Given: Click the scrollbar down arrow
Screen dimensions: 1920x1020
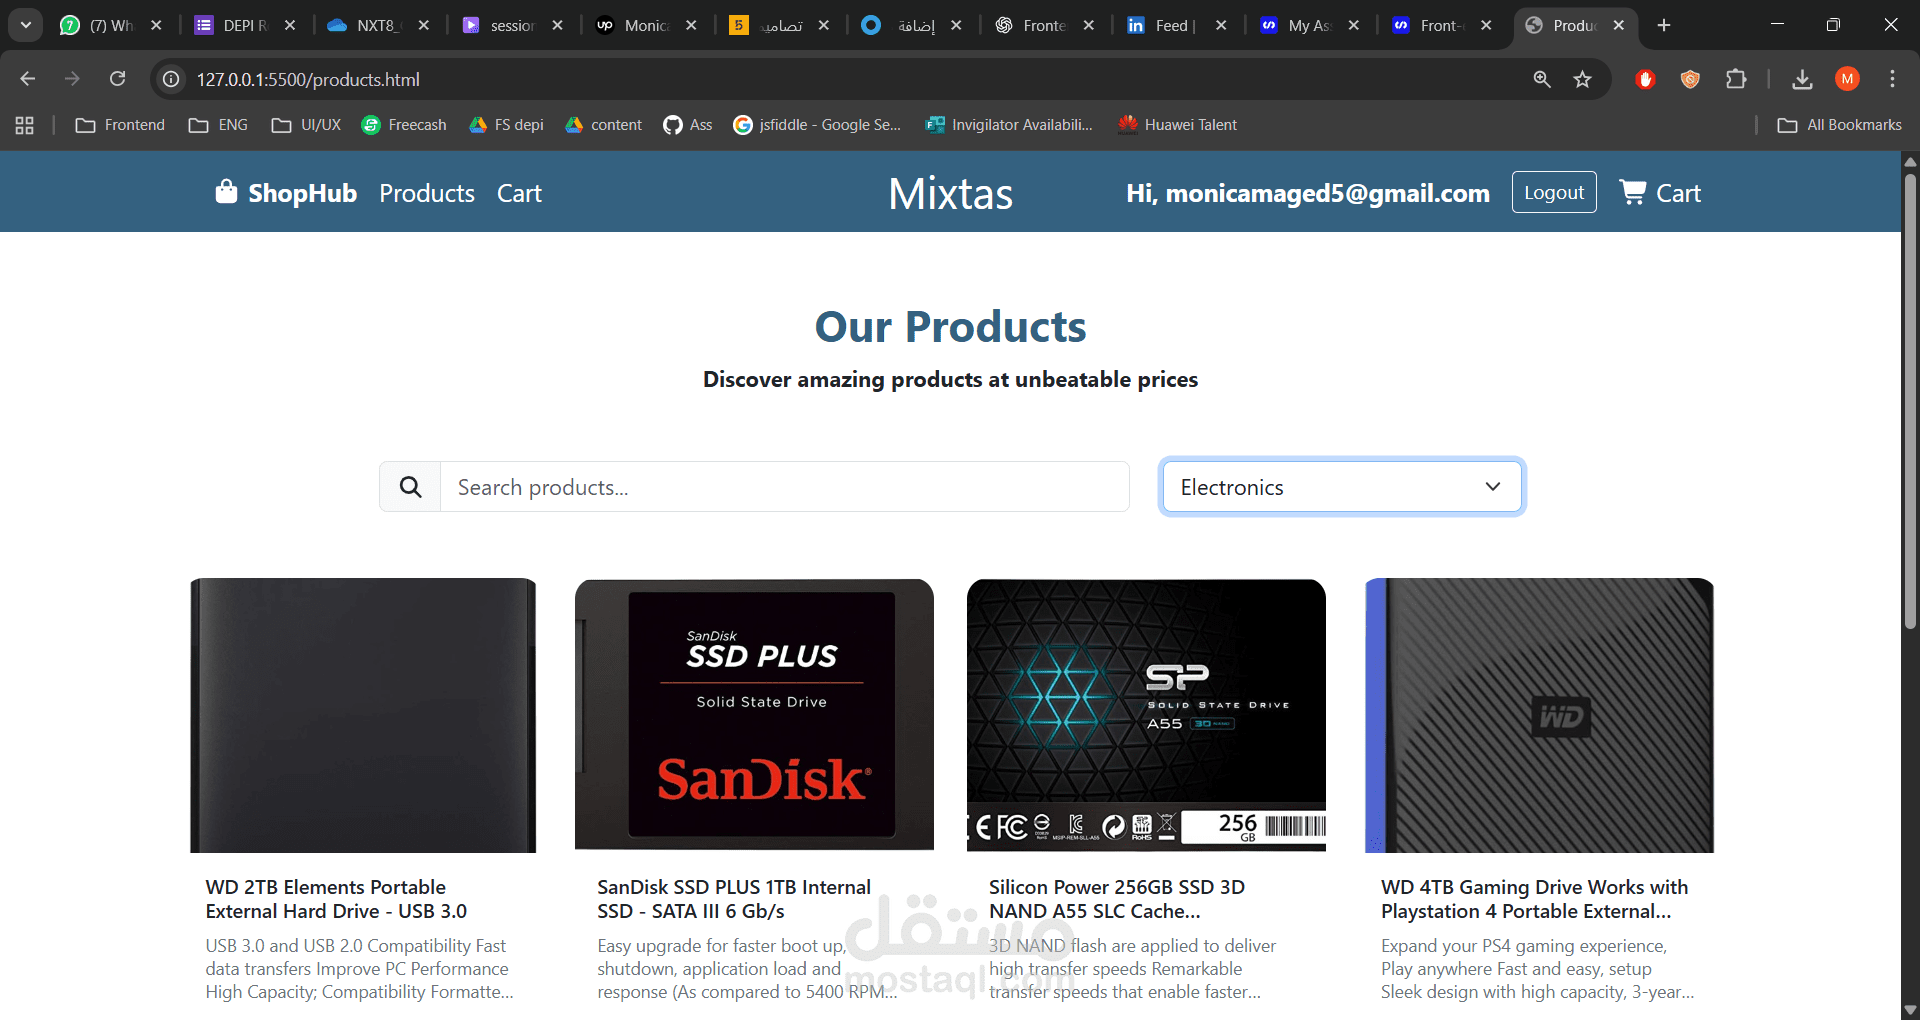Looking at the screenshot, I should (1910, 1010).
